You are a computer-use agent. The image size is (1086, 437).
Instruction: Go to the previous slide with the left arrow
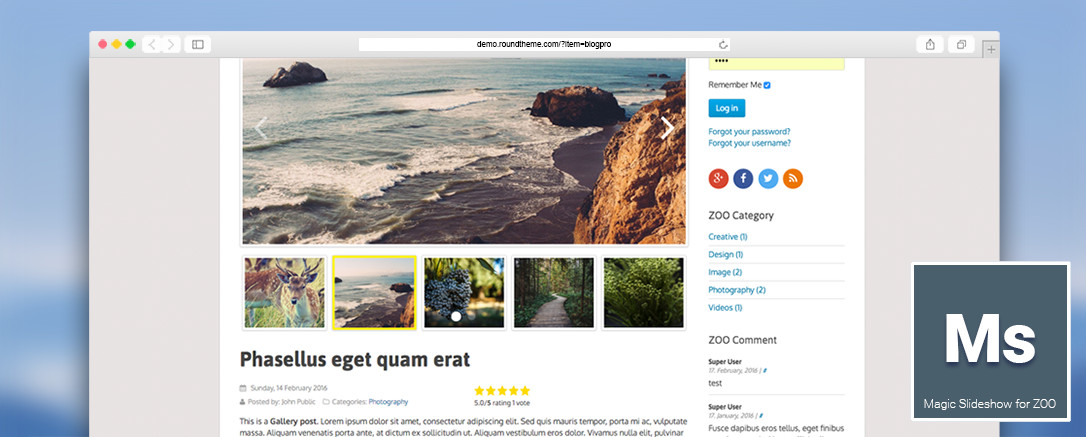click(x=261, y=128)
